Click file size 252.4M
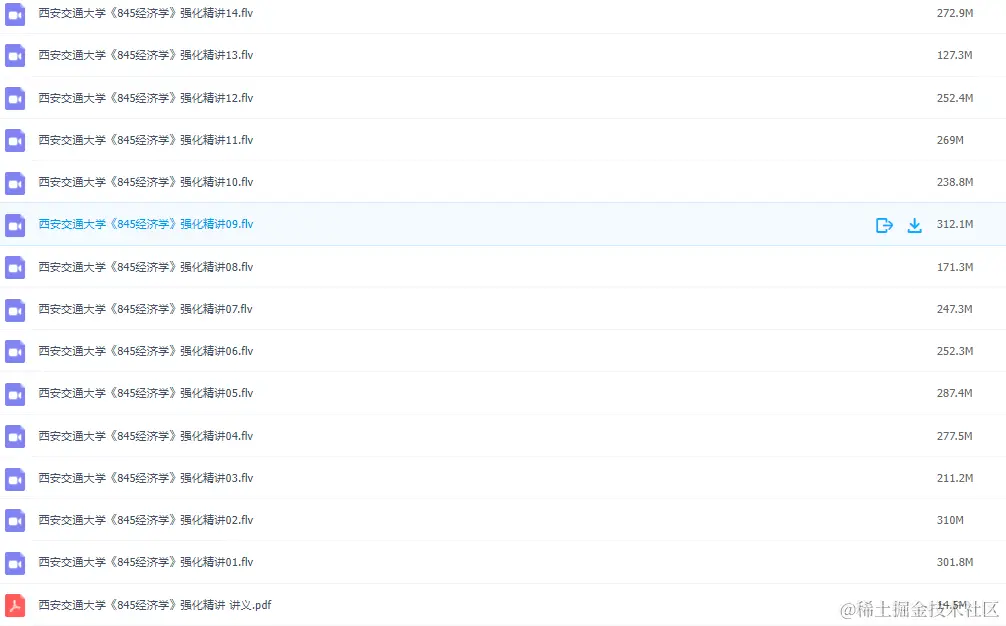This screenshot has height=626, width=1006. (955, 98)
